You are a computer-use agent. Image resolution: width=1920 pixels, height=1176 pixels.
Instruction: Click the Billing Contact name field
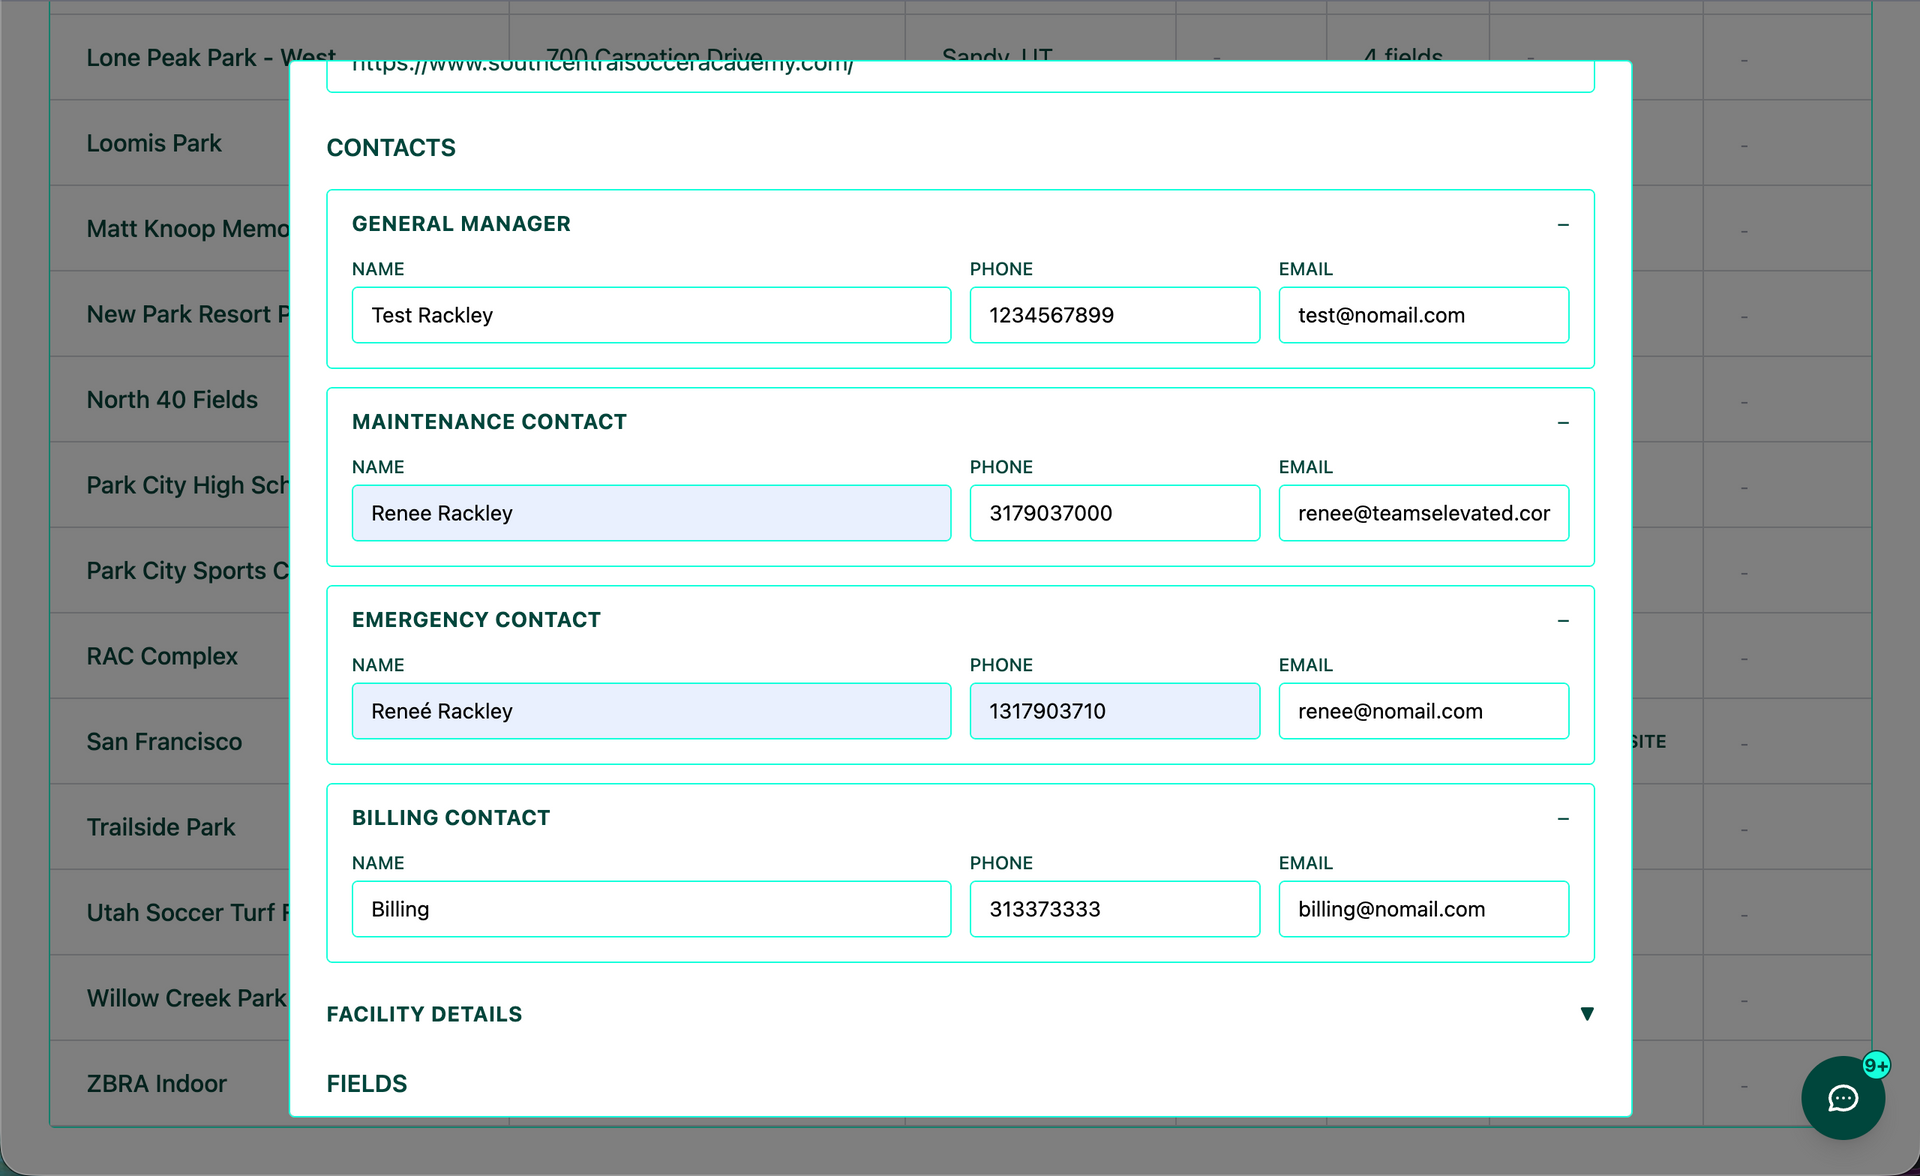[x=651, y=909]
